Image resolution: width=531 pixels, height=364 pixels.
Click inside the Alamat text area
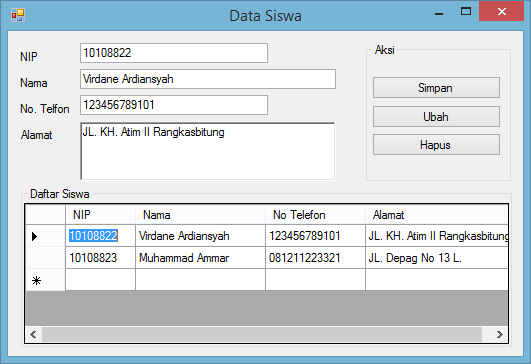point(208,151)
